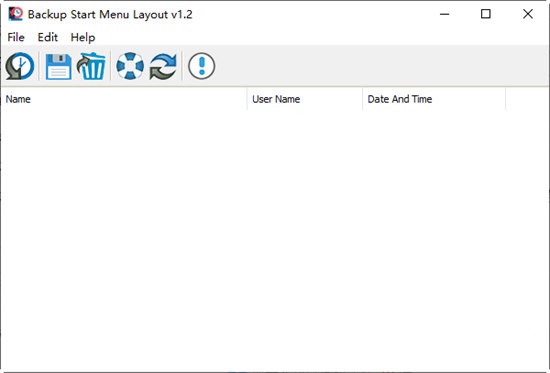The height and width of the screenshot is (373, 550).
Task: Open the Edit menu
Action: (x=48, y=37)
